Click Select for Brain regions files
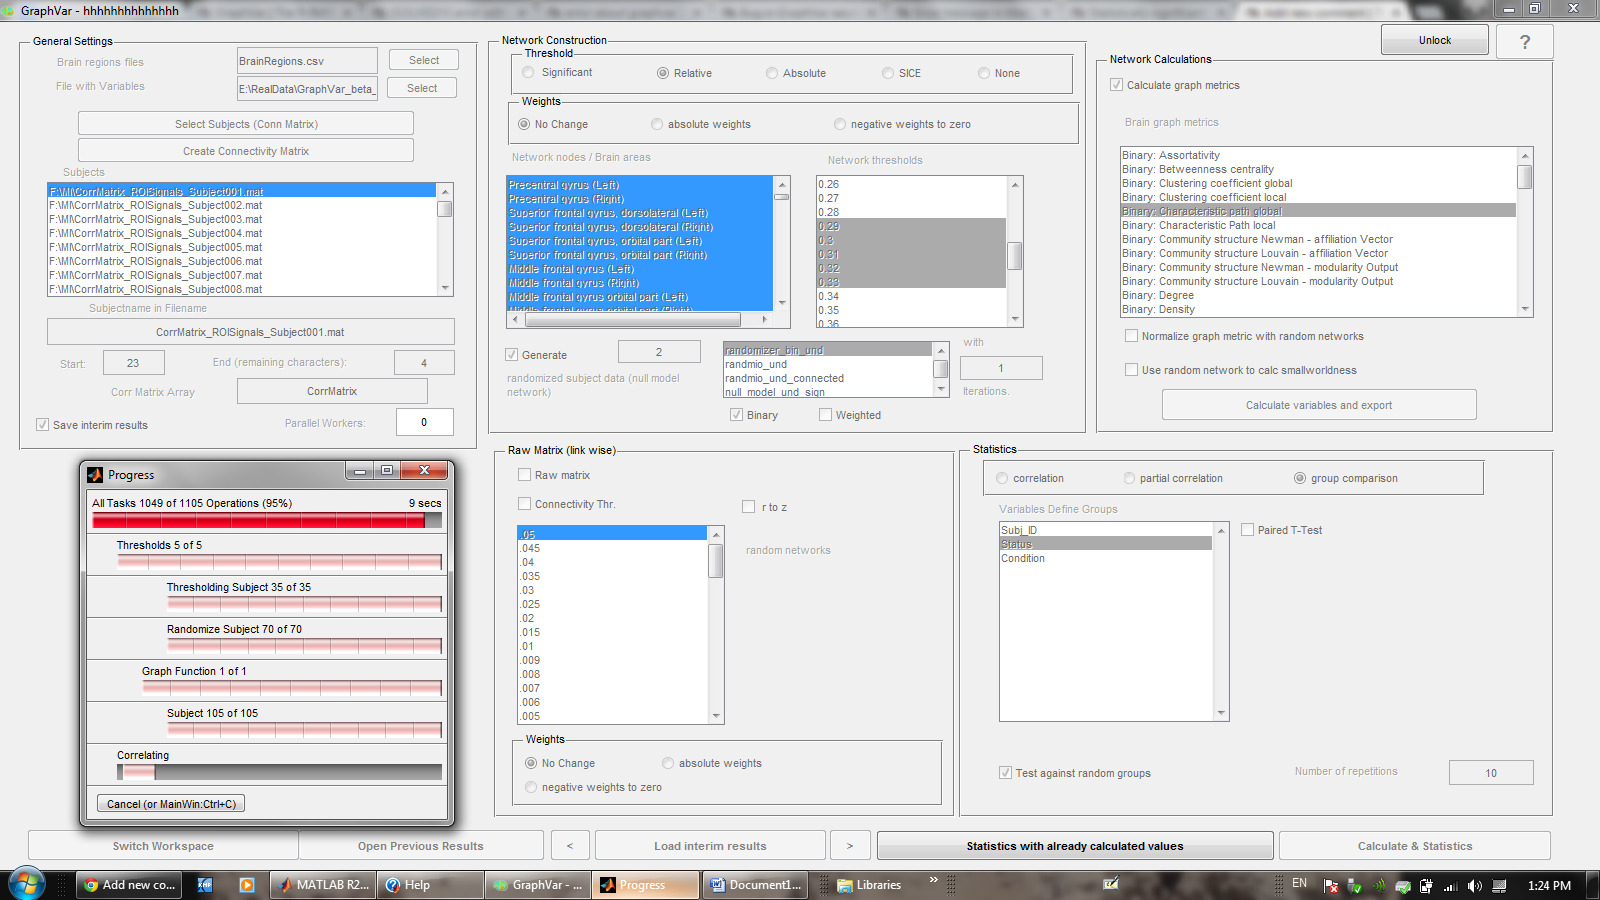1600x900 pixels. (424, 60)
